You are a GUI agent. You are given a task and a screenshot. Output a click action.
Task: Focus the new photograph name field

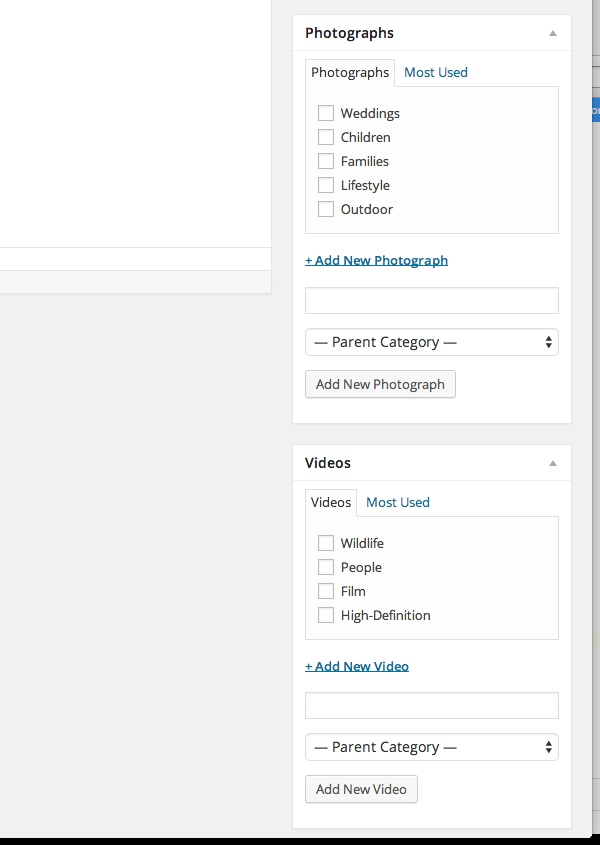pyautogui.click(x=432, y=300)
